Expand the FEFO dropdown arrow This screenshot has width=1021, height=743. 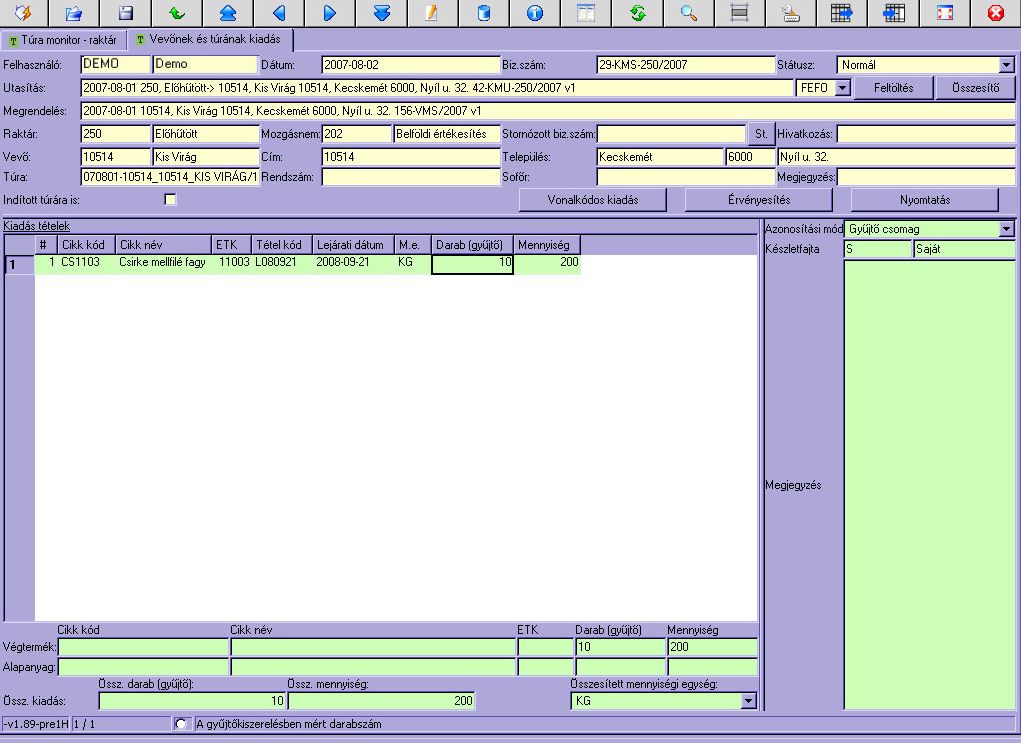pos(842,88)
